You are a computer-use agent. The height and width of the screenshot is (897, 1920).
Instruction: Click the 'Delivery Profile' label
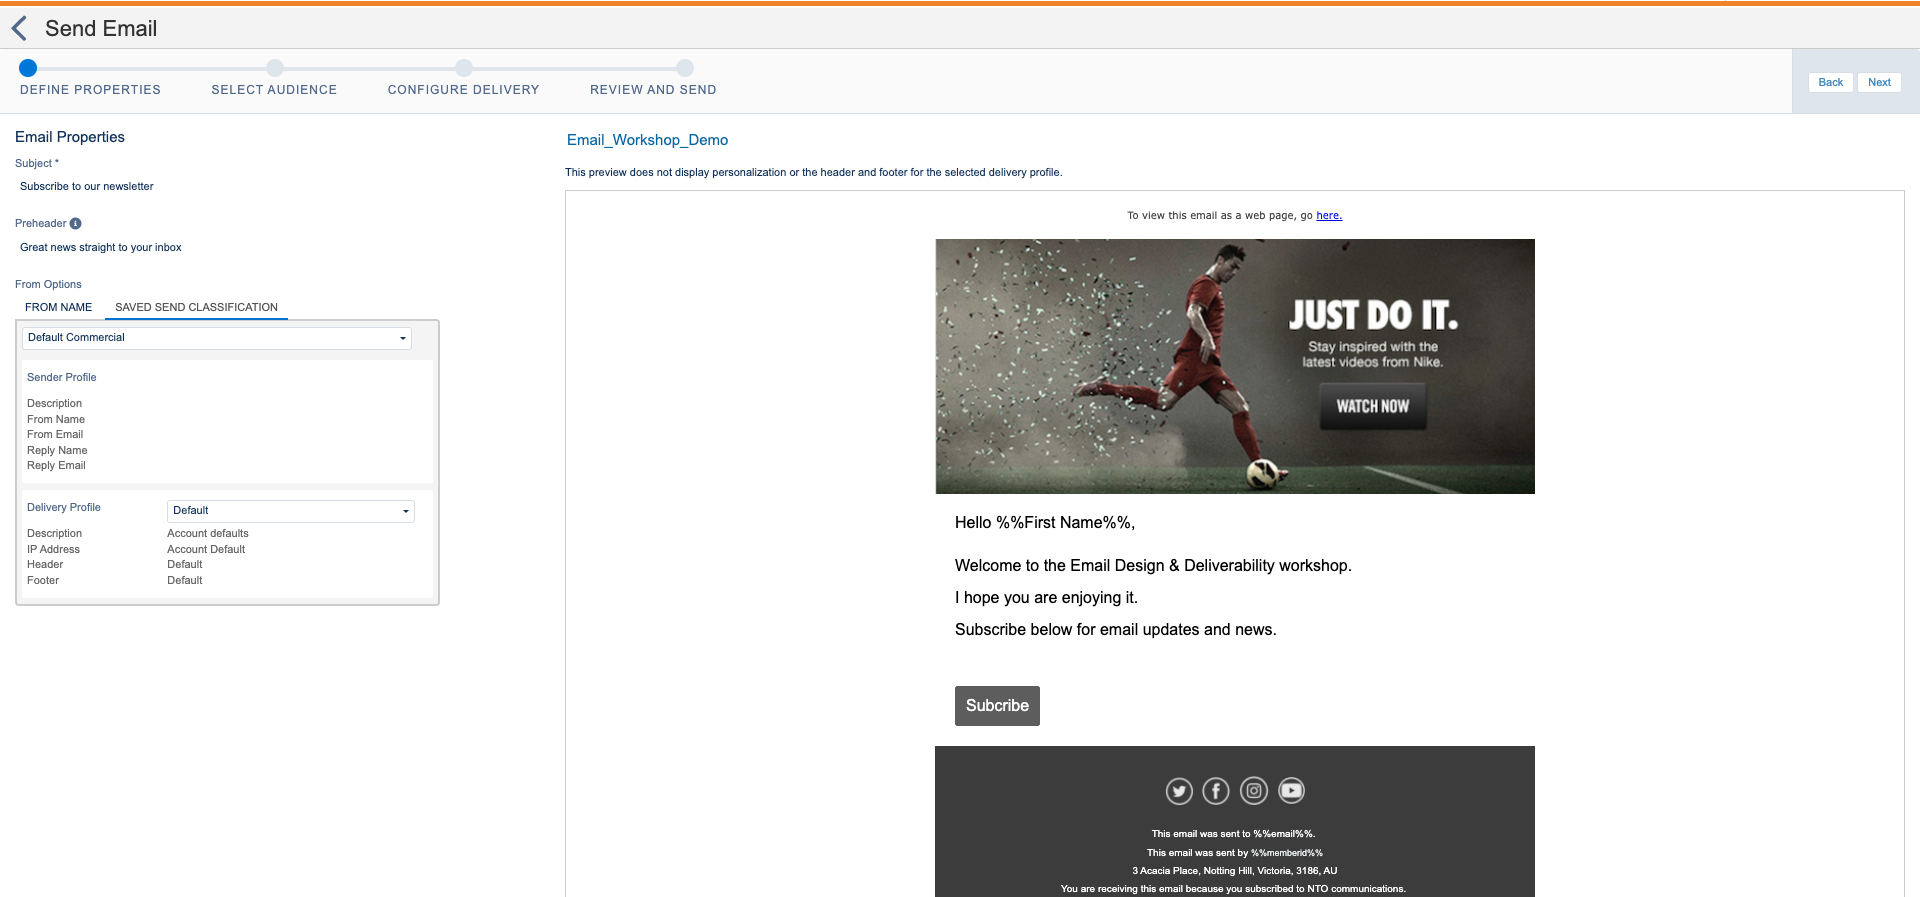click(64, 508)
